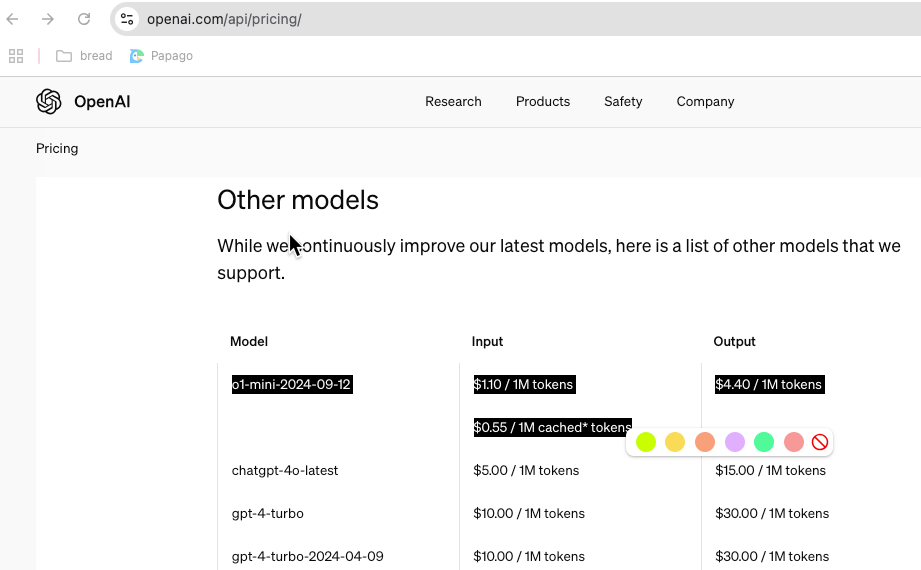Click the address bar URL
Screen dimensions: 921x570
[x=224, y=19]
